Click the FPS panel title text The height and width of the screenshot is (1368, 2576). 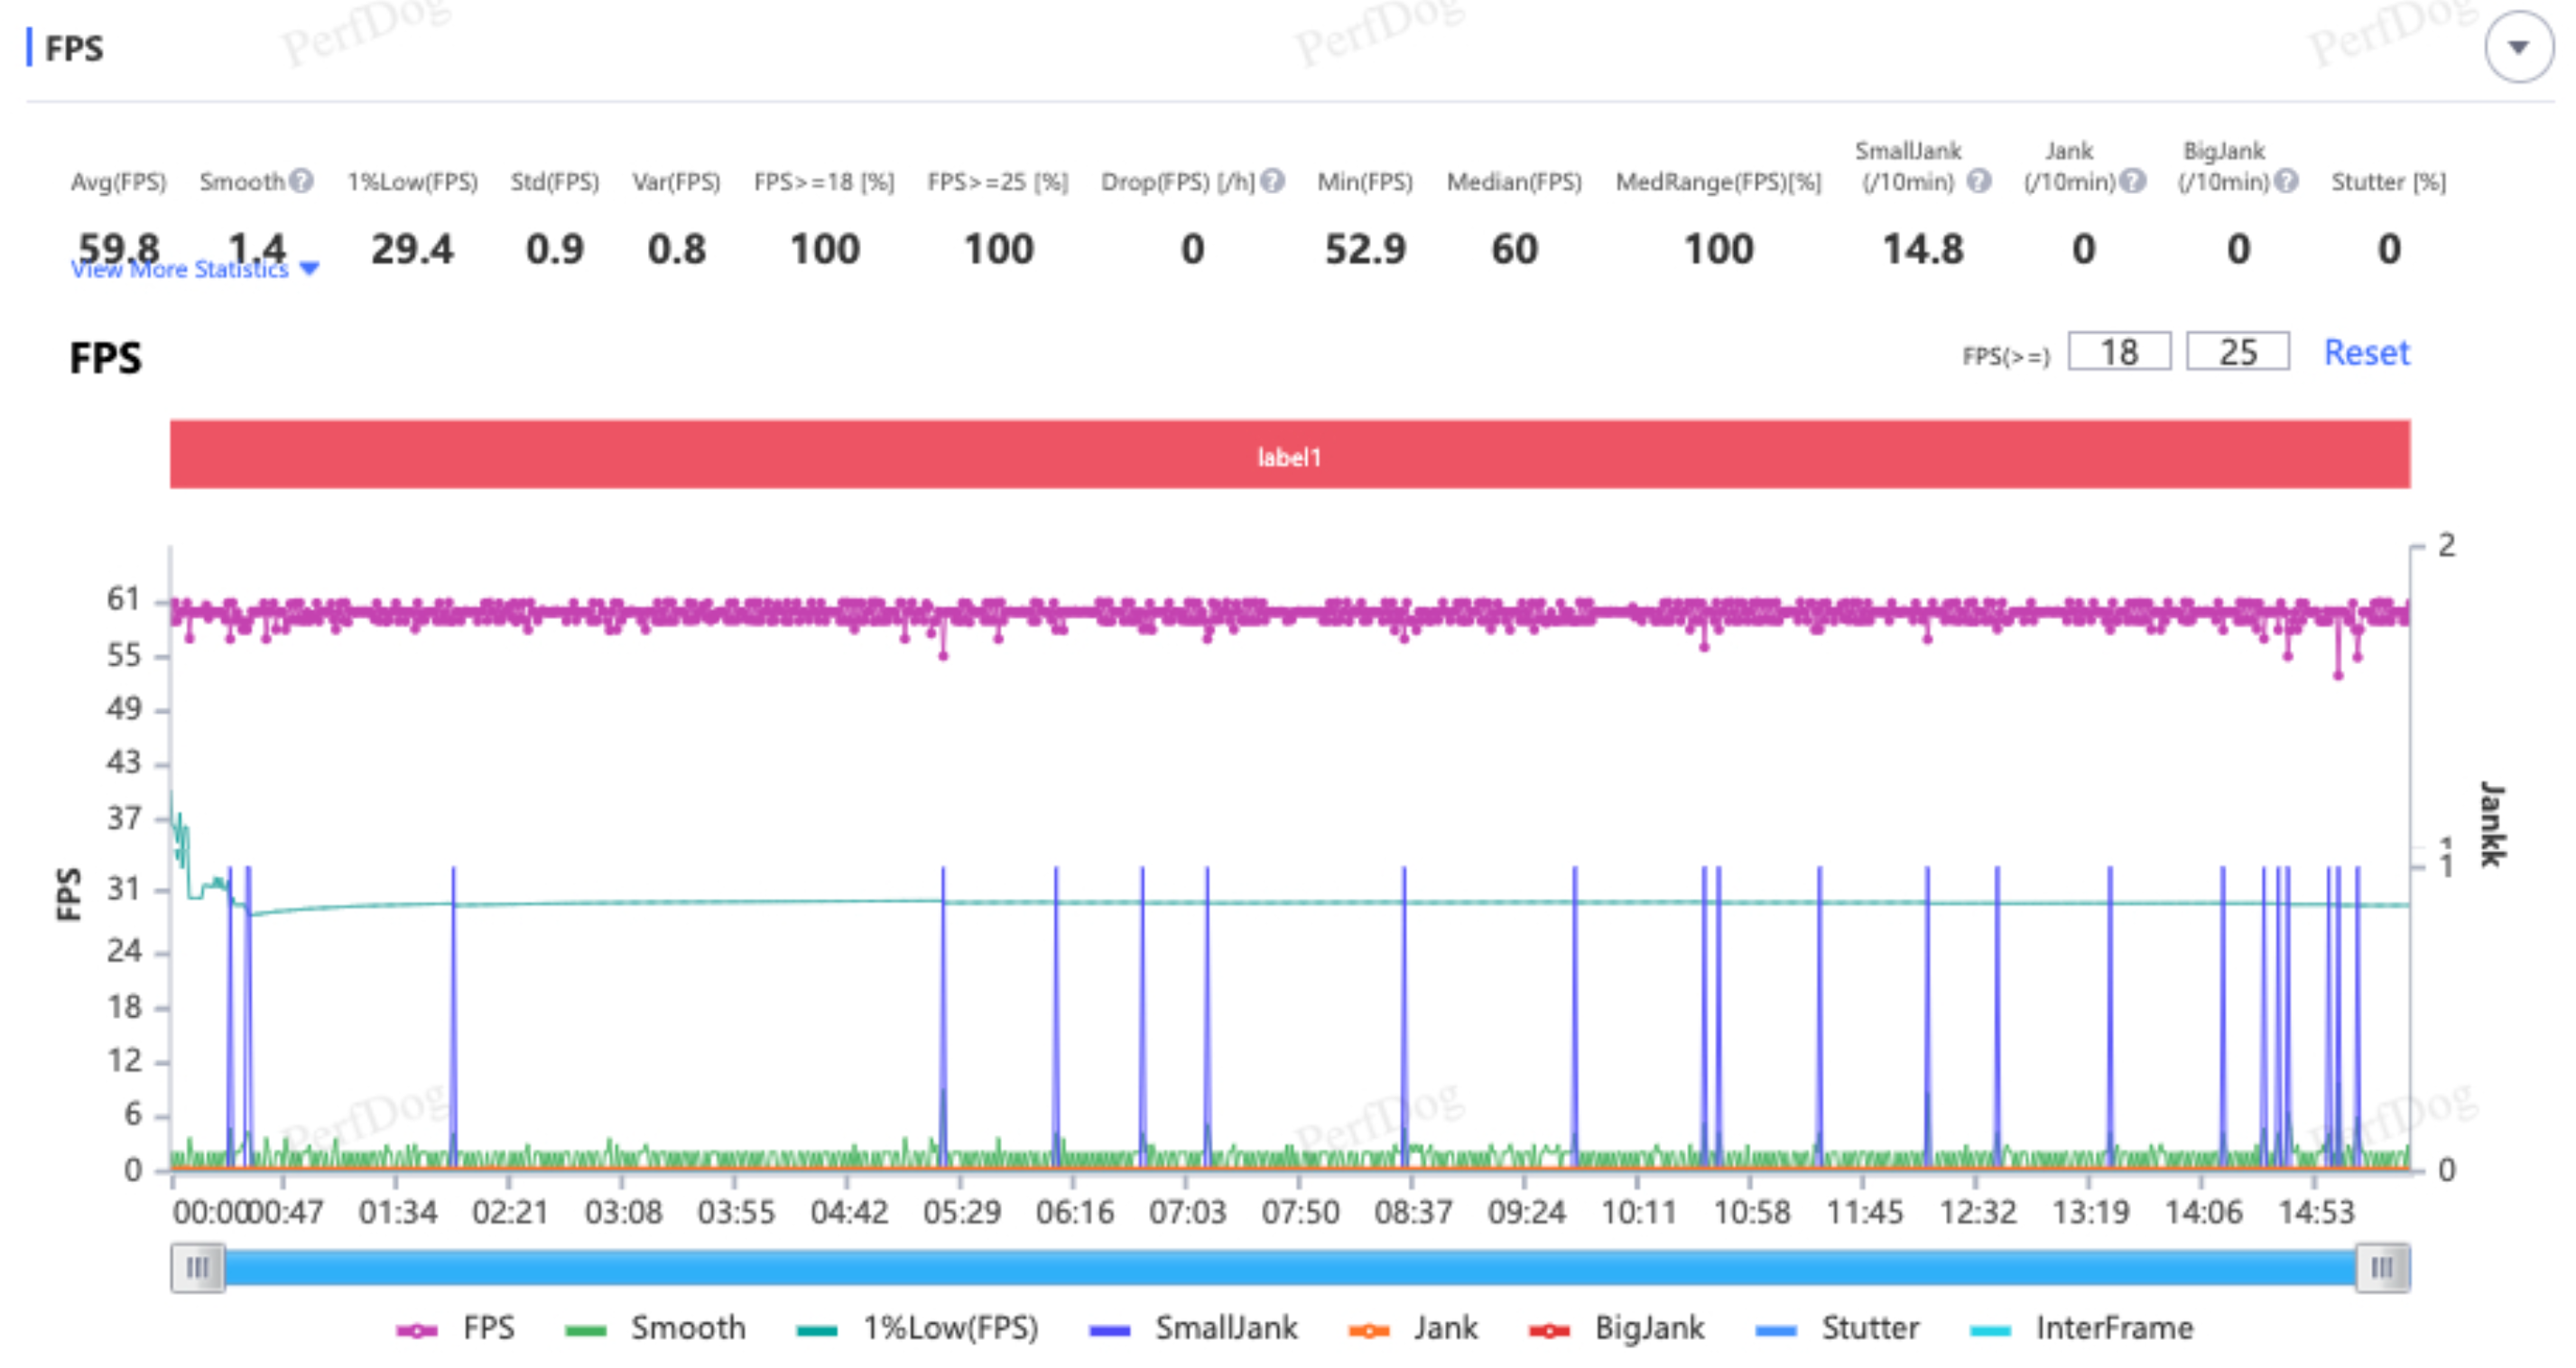tap(74, 48)
